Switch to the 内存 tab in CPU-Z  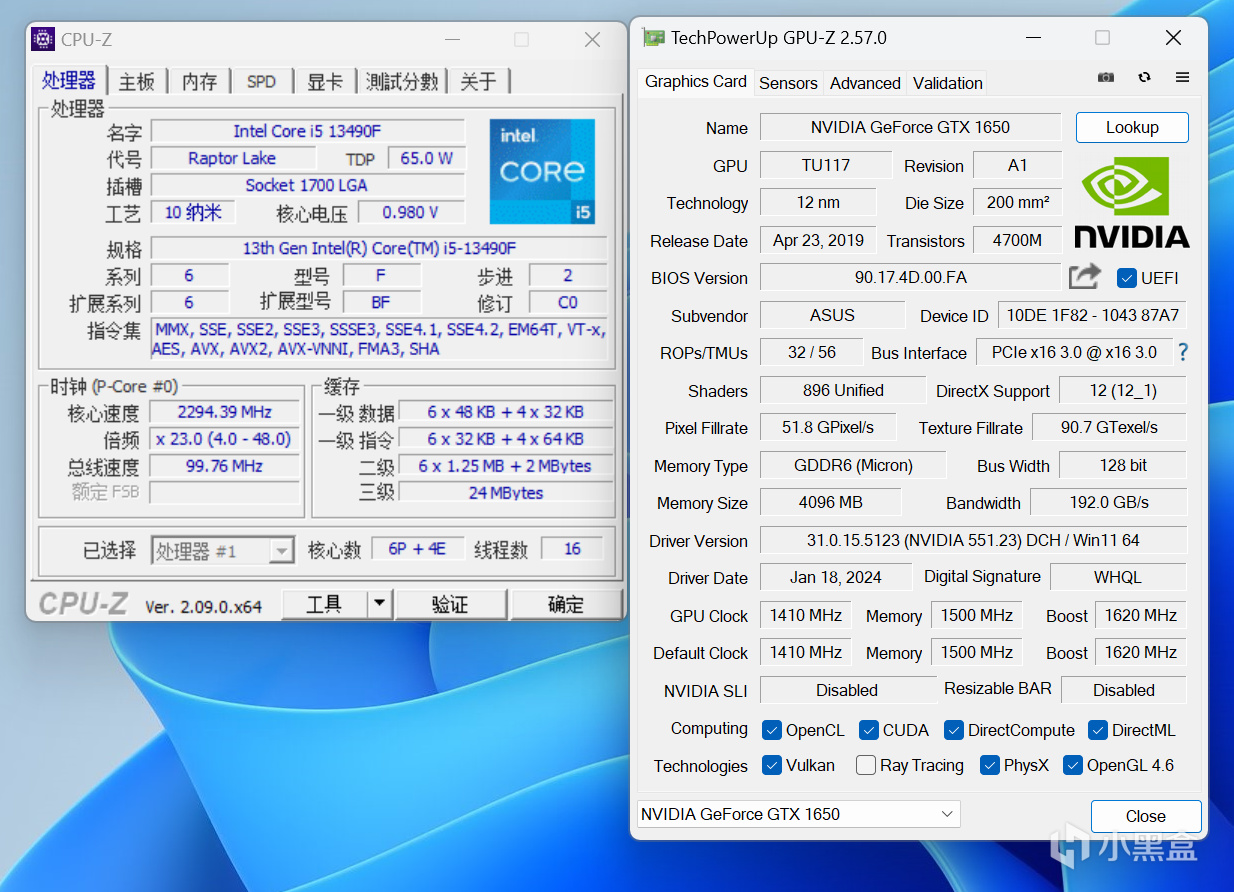pos(199,82)
